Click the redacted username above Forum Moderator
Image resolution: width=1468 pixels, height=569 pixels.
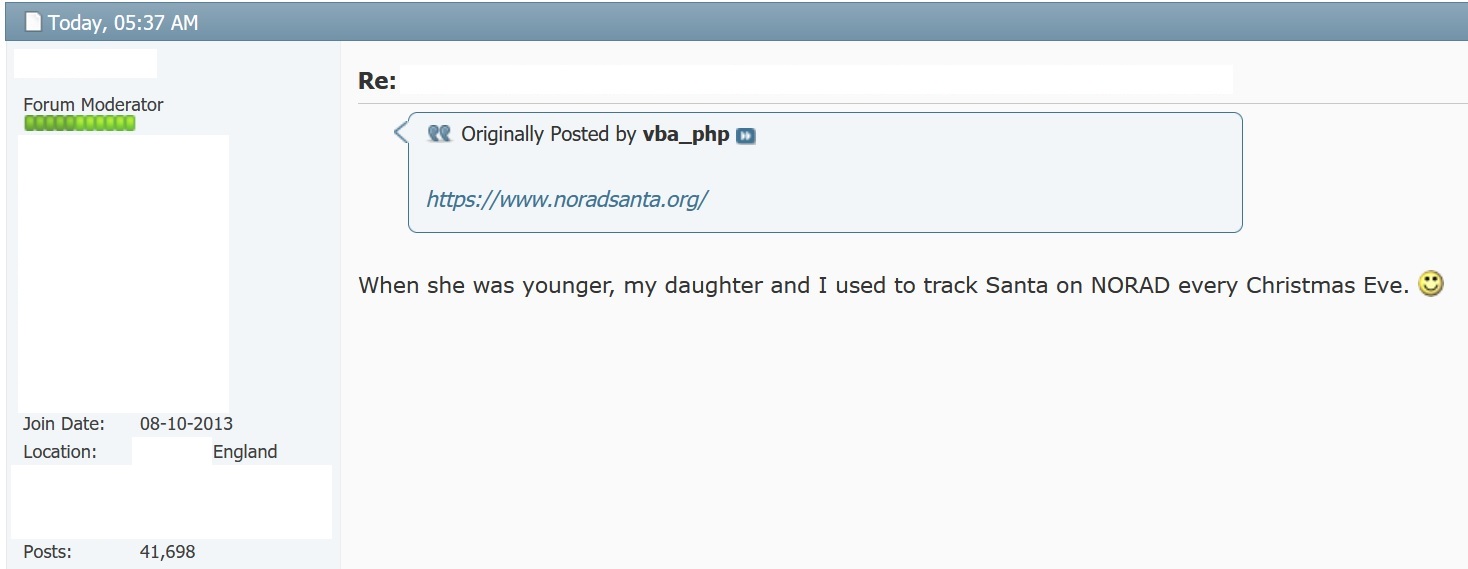point(85,63)
